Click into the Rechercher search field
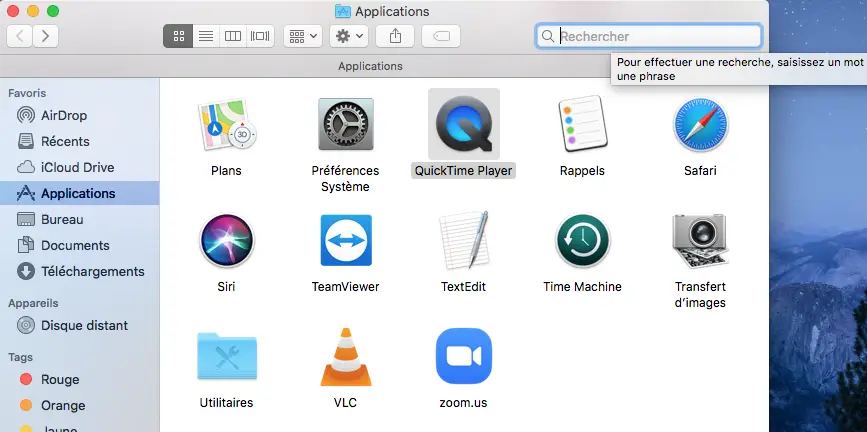This screenshot has width=867, height=432. click(649, 37)
